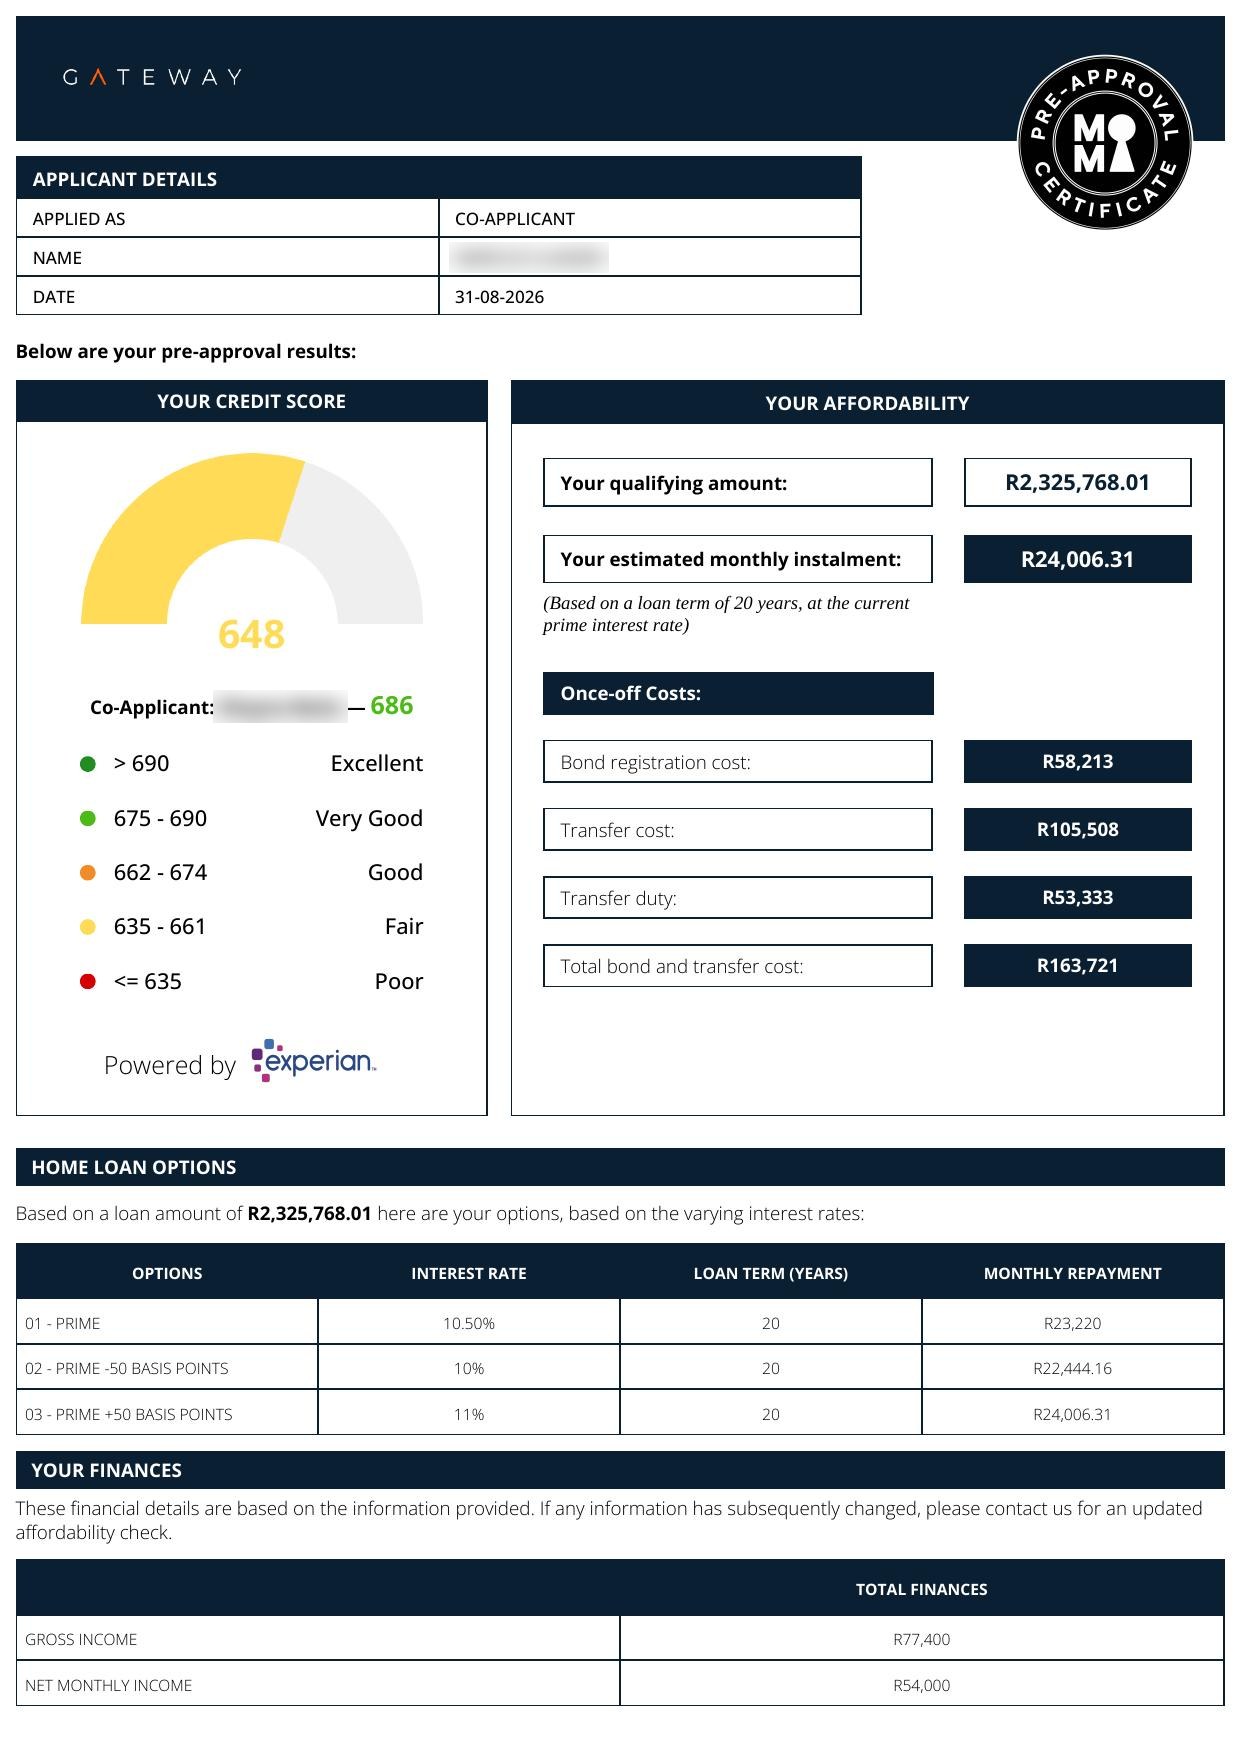The width and height of the screenshot is (1241, 1754).
Task: Click the bond registration value R58,213
Action: point(1078,762)
